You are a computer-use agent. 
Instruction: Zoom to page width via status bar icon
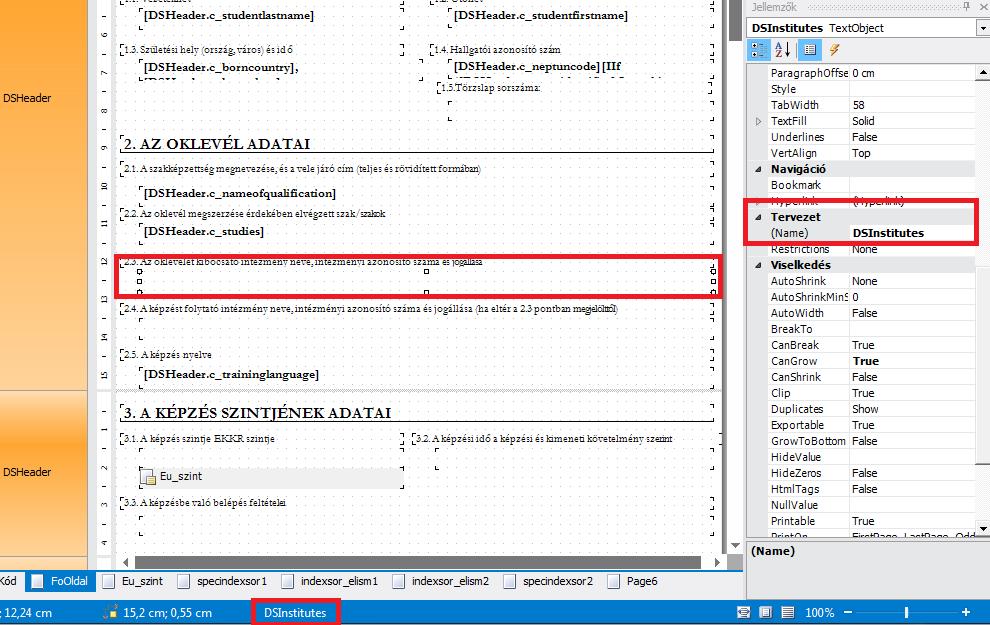pyautogui.click(x=744, y=612)
